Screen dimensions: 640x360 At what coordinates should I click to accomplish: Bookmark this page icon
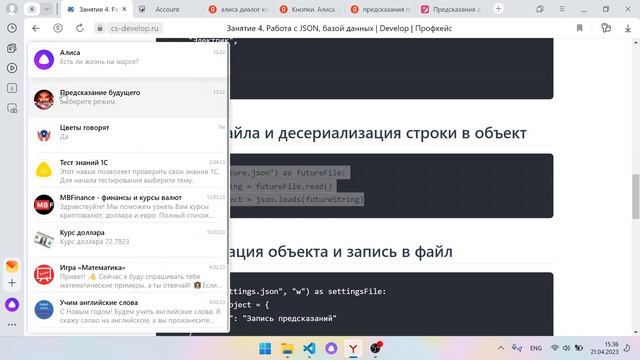[x=580, y=28]
